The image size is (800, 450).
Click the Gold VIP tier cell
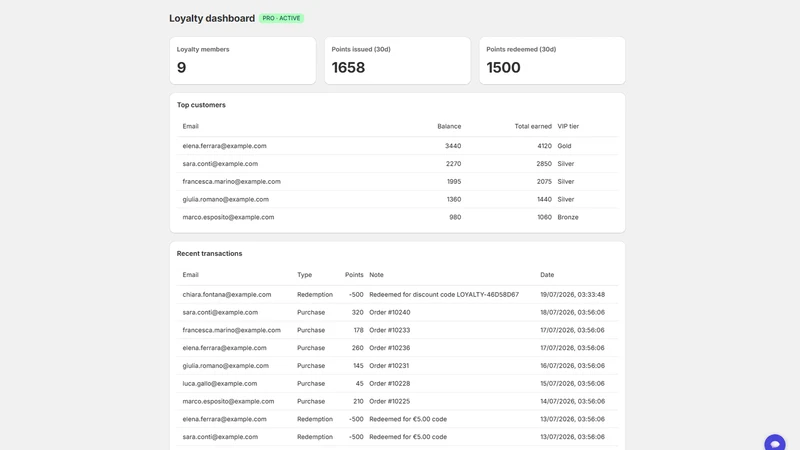click(564, 146)
